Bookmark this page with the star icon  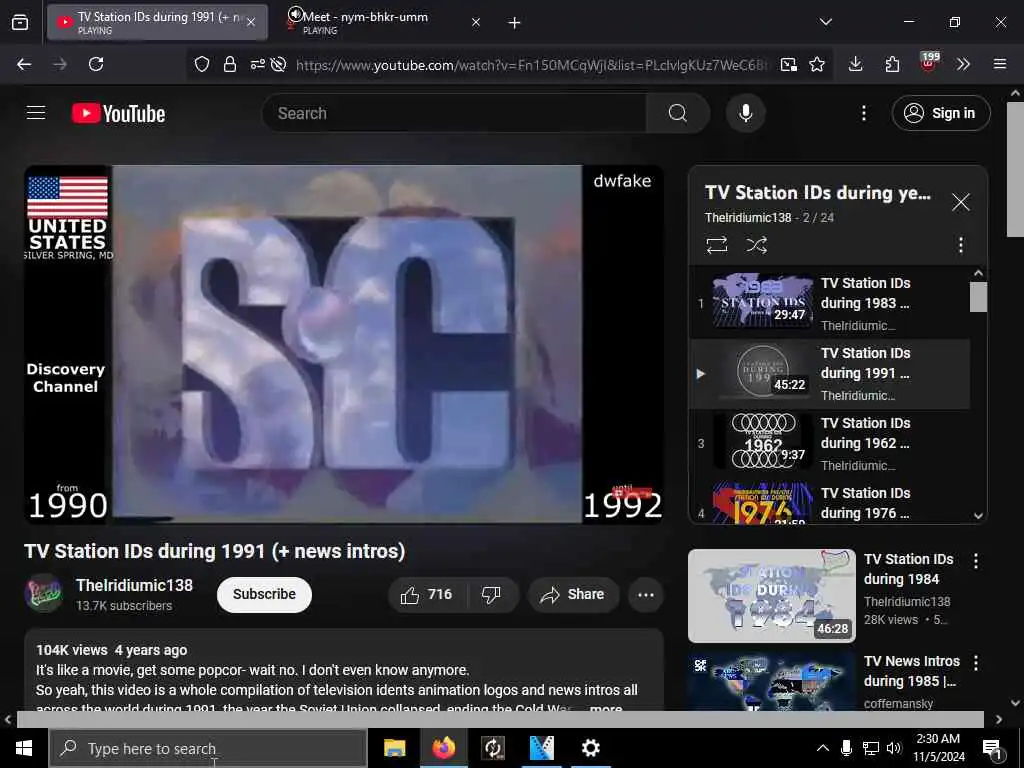[x=817, y=64]
